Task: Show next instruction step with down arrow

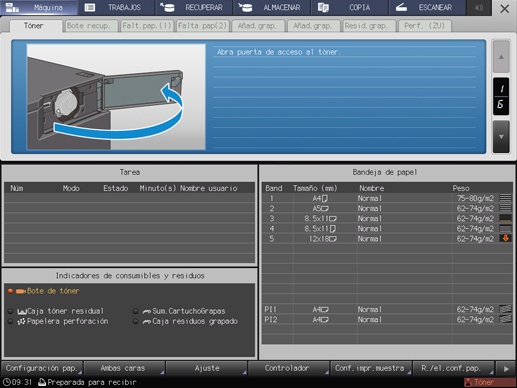Action: [501, 137]
